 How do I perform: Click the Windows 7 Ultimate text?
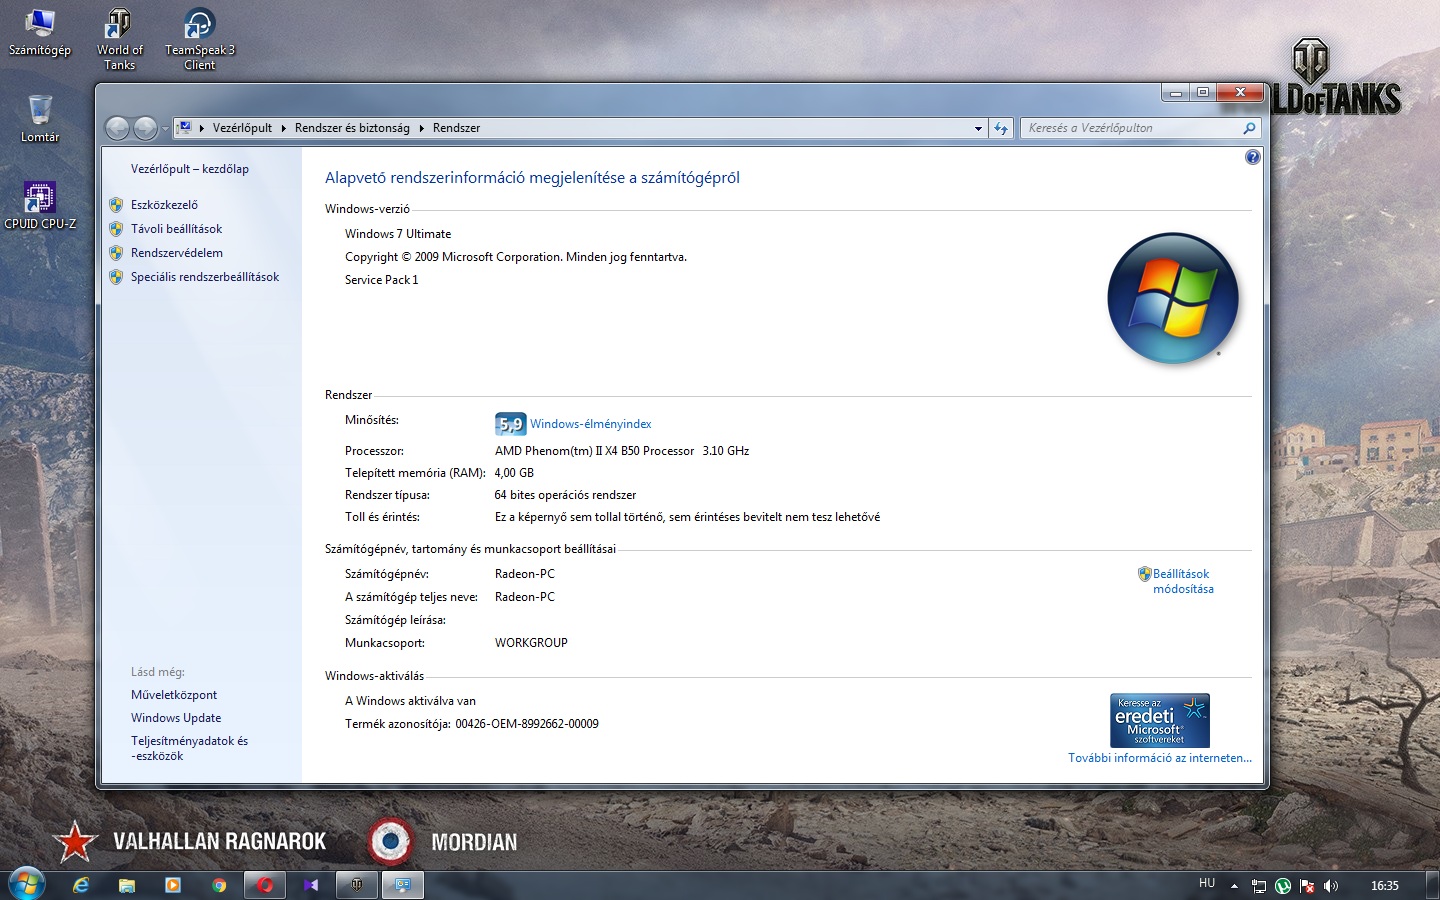coord(398,234)
